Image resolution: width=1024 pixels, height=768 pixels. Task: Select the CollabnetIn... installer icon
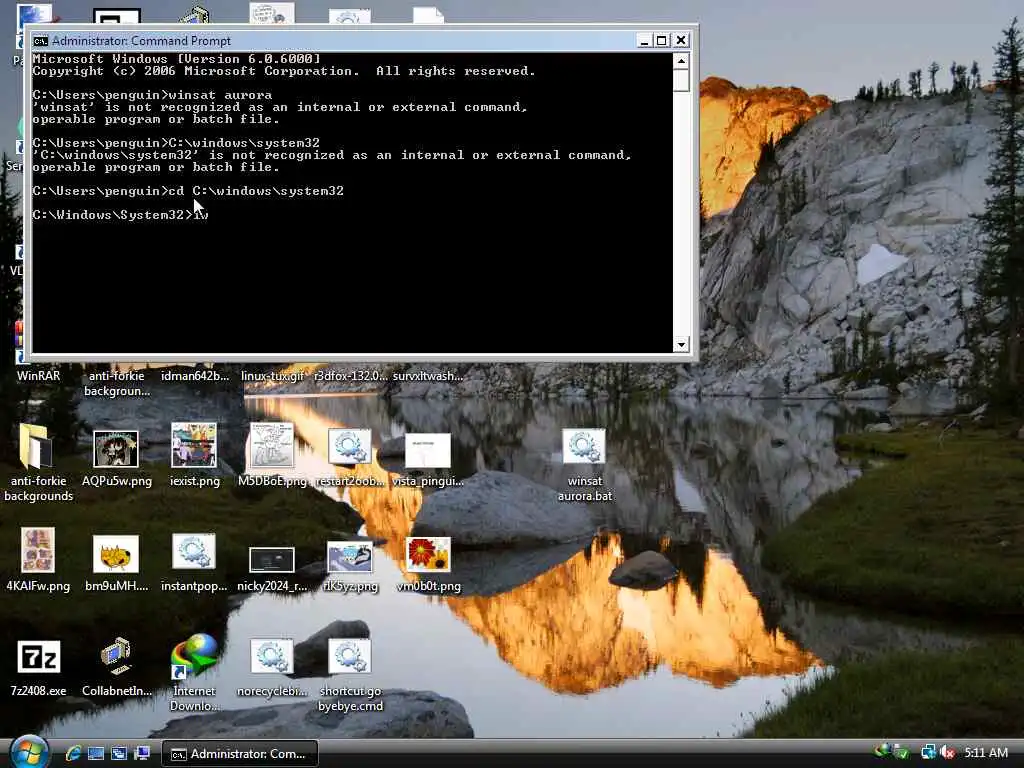pos(116,666)
